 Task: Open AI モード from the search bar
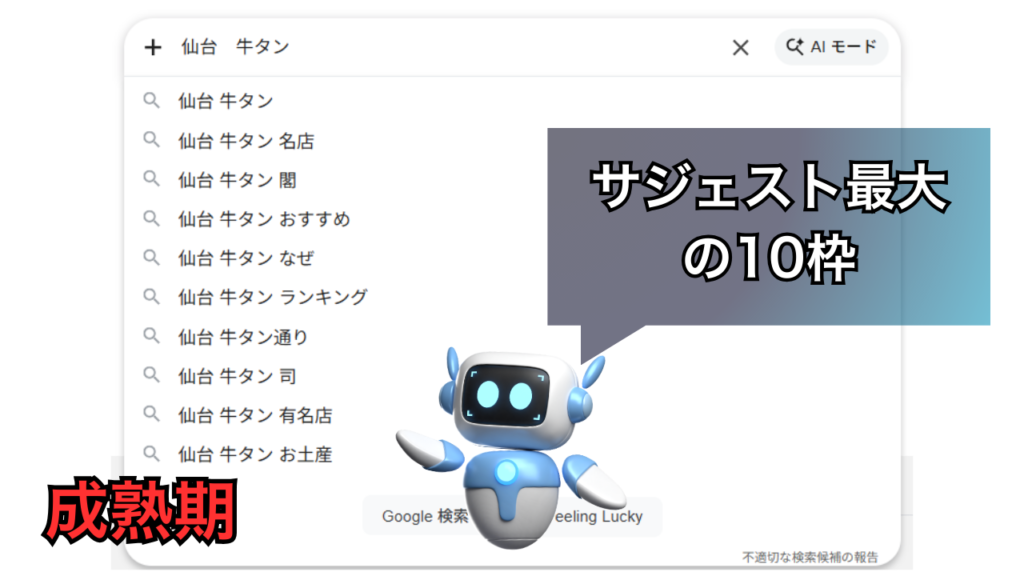click(830, 47)
